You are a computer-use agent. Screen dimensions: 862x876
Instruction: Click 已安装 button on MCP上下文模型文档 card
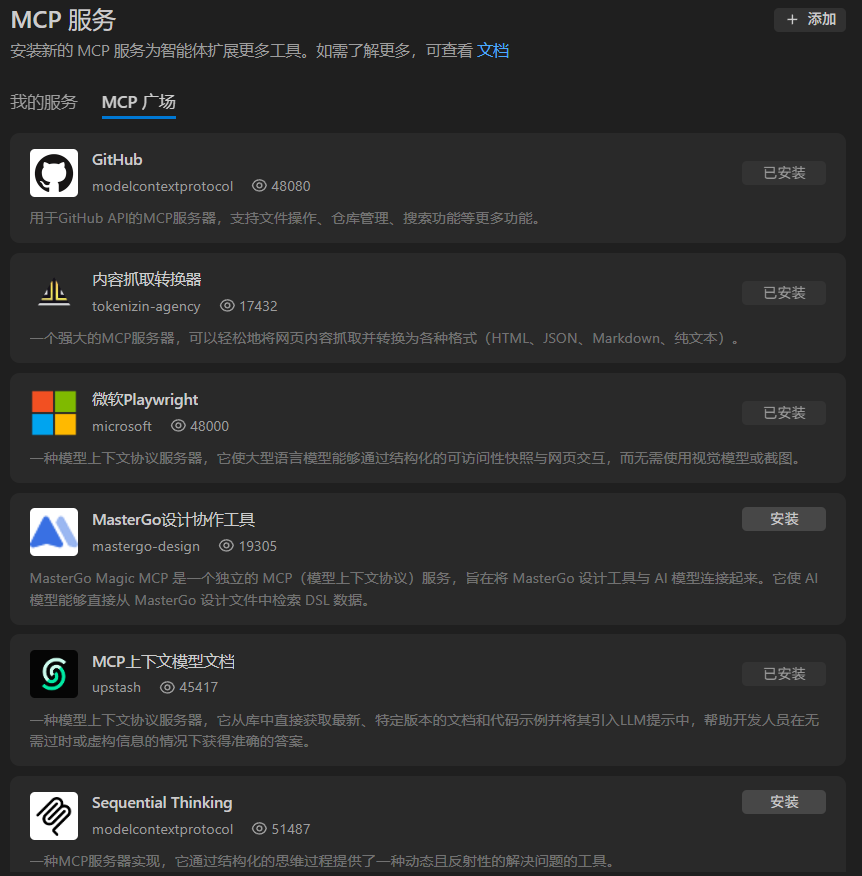[x=784, y=674]
